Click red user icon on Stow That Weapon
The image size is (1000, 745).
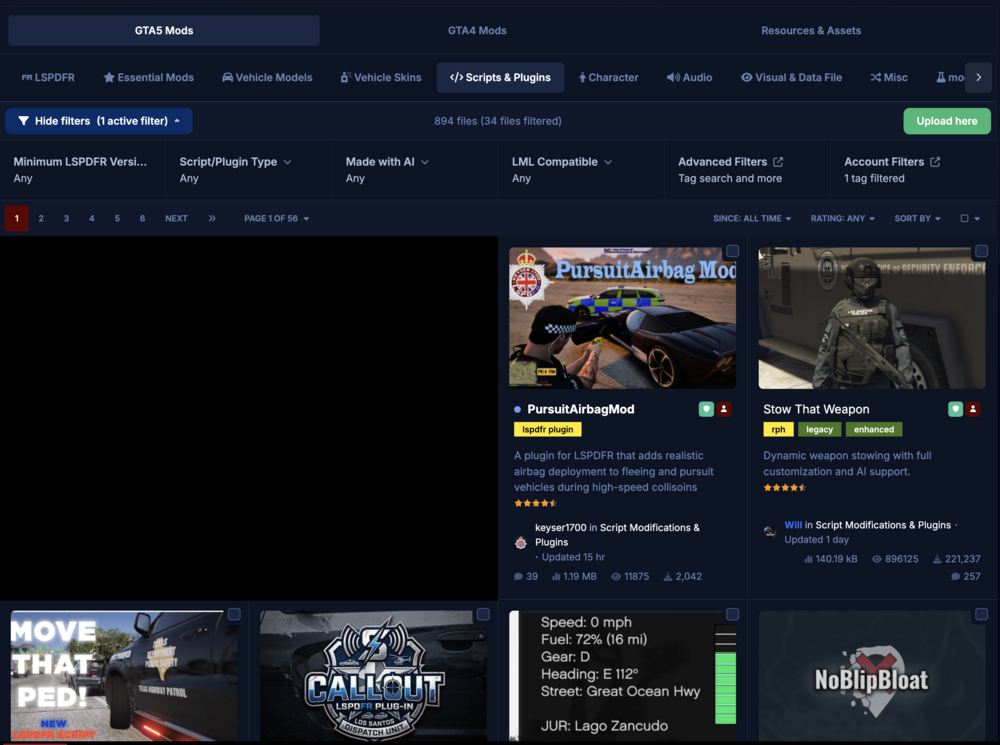973,409
